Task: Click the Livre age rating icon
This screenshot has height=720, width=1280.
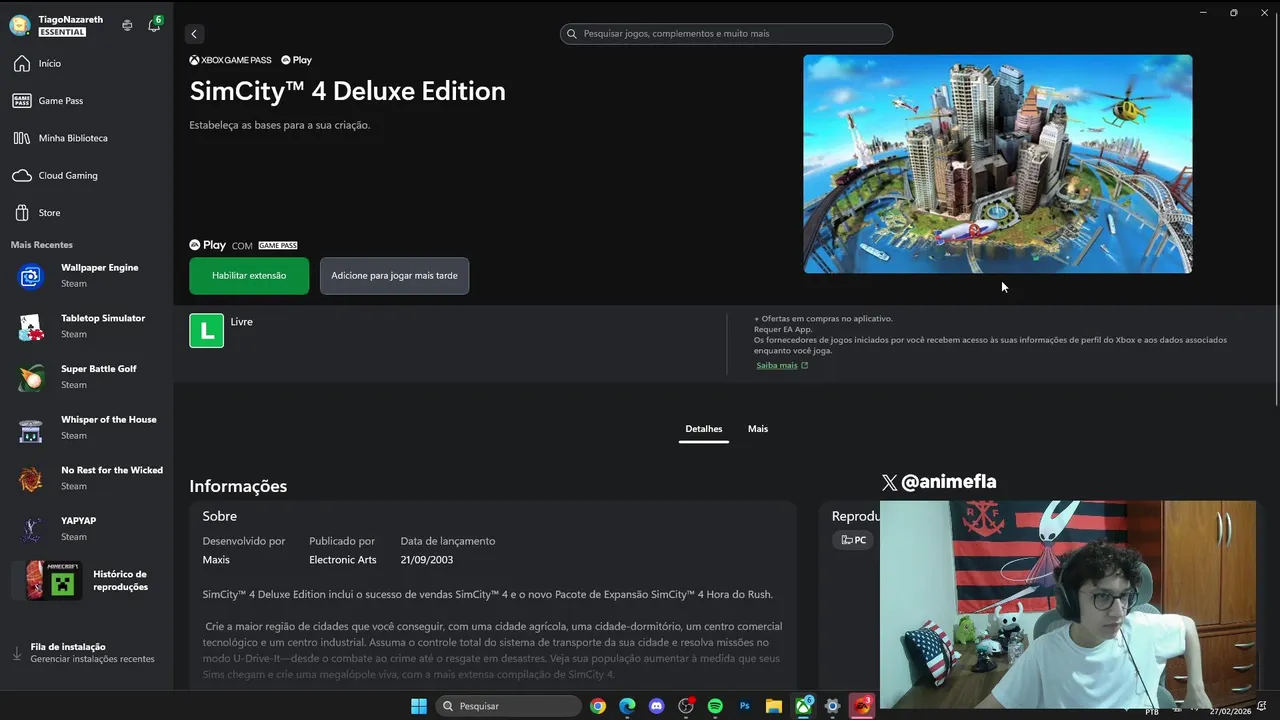Action: coord(206,331)
